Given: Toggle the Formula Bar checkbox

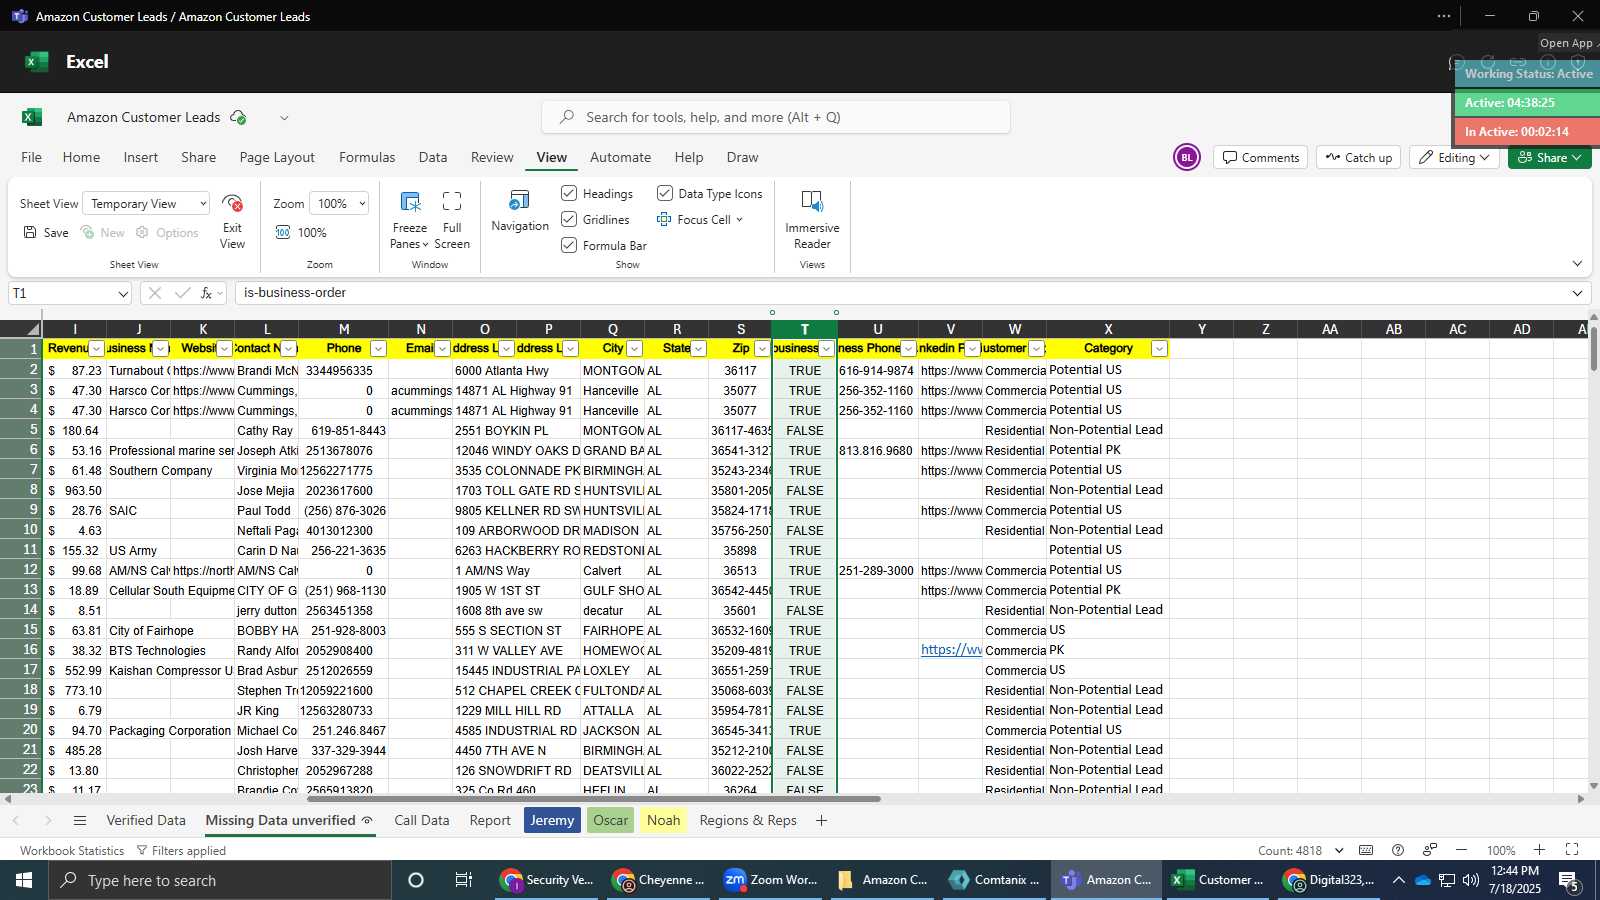Looking at the screenshot, I should [569, 245].
